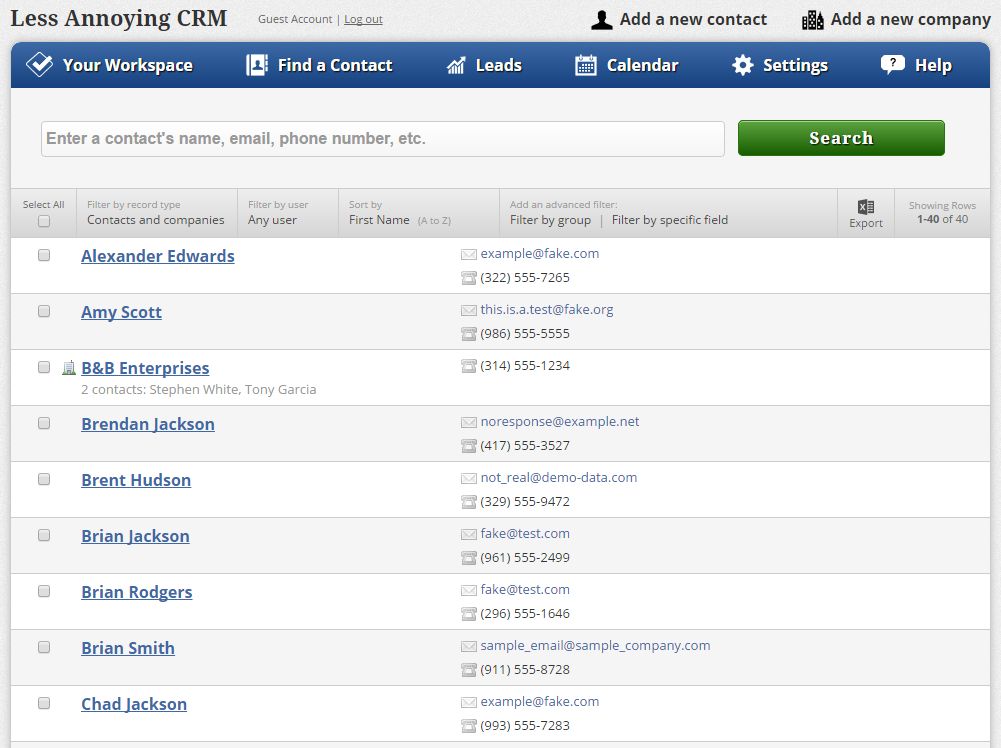This screenshot has height=748, width=1001.
Task: Click the Excel Export icon
Action: pos(866,207)
